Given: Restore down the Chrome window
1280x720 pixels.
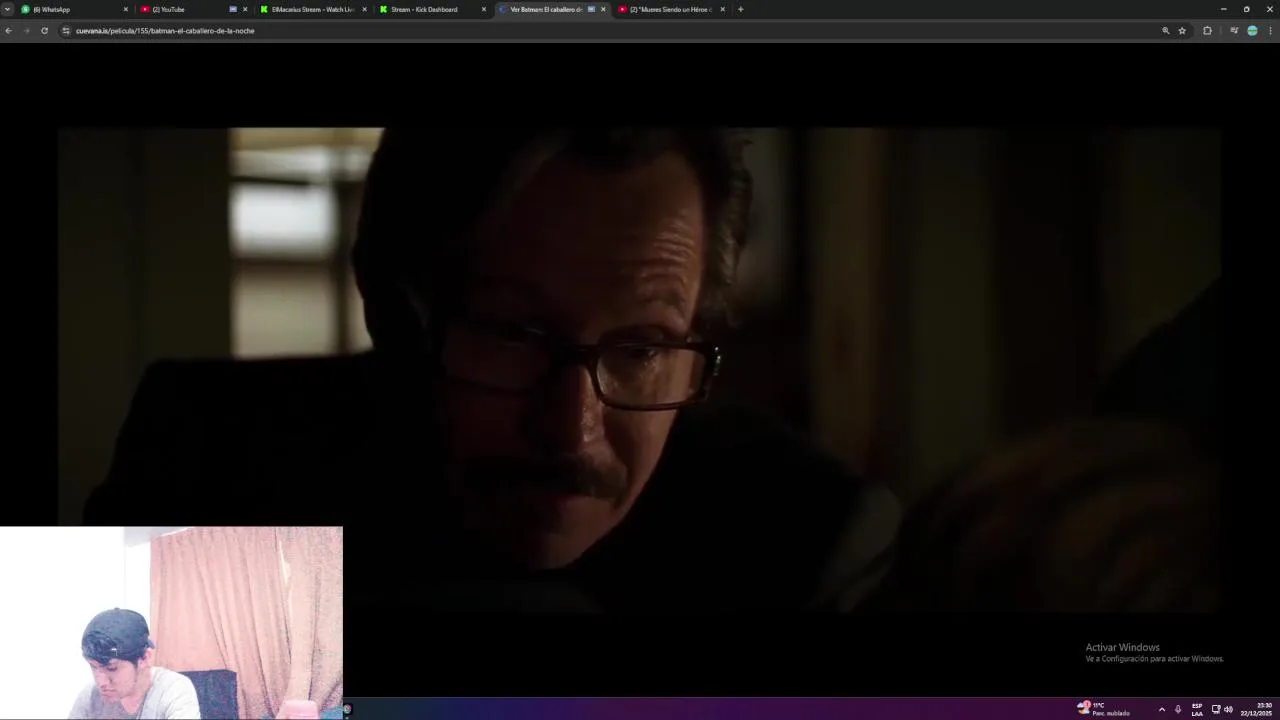Looking at the screenshot, I should (1246, 9).
